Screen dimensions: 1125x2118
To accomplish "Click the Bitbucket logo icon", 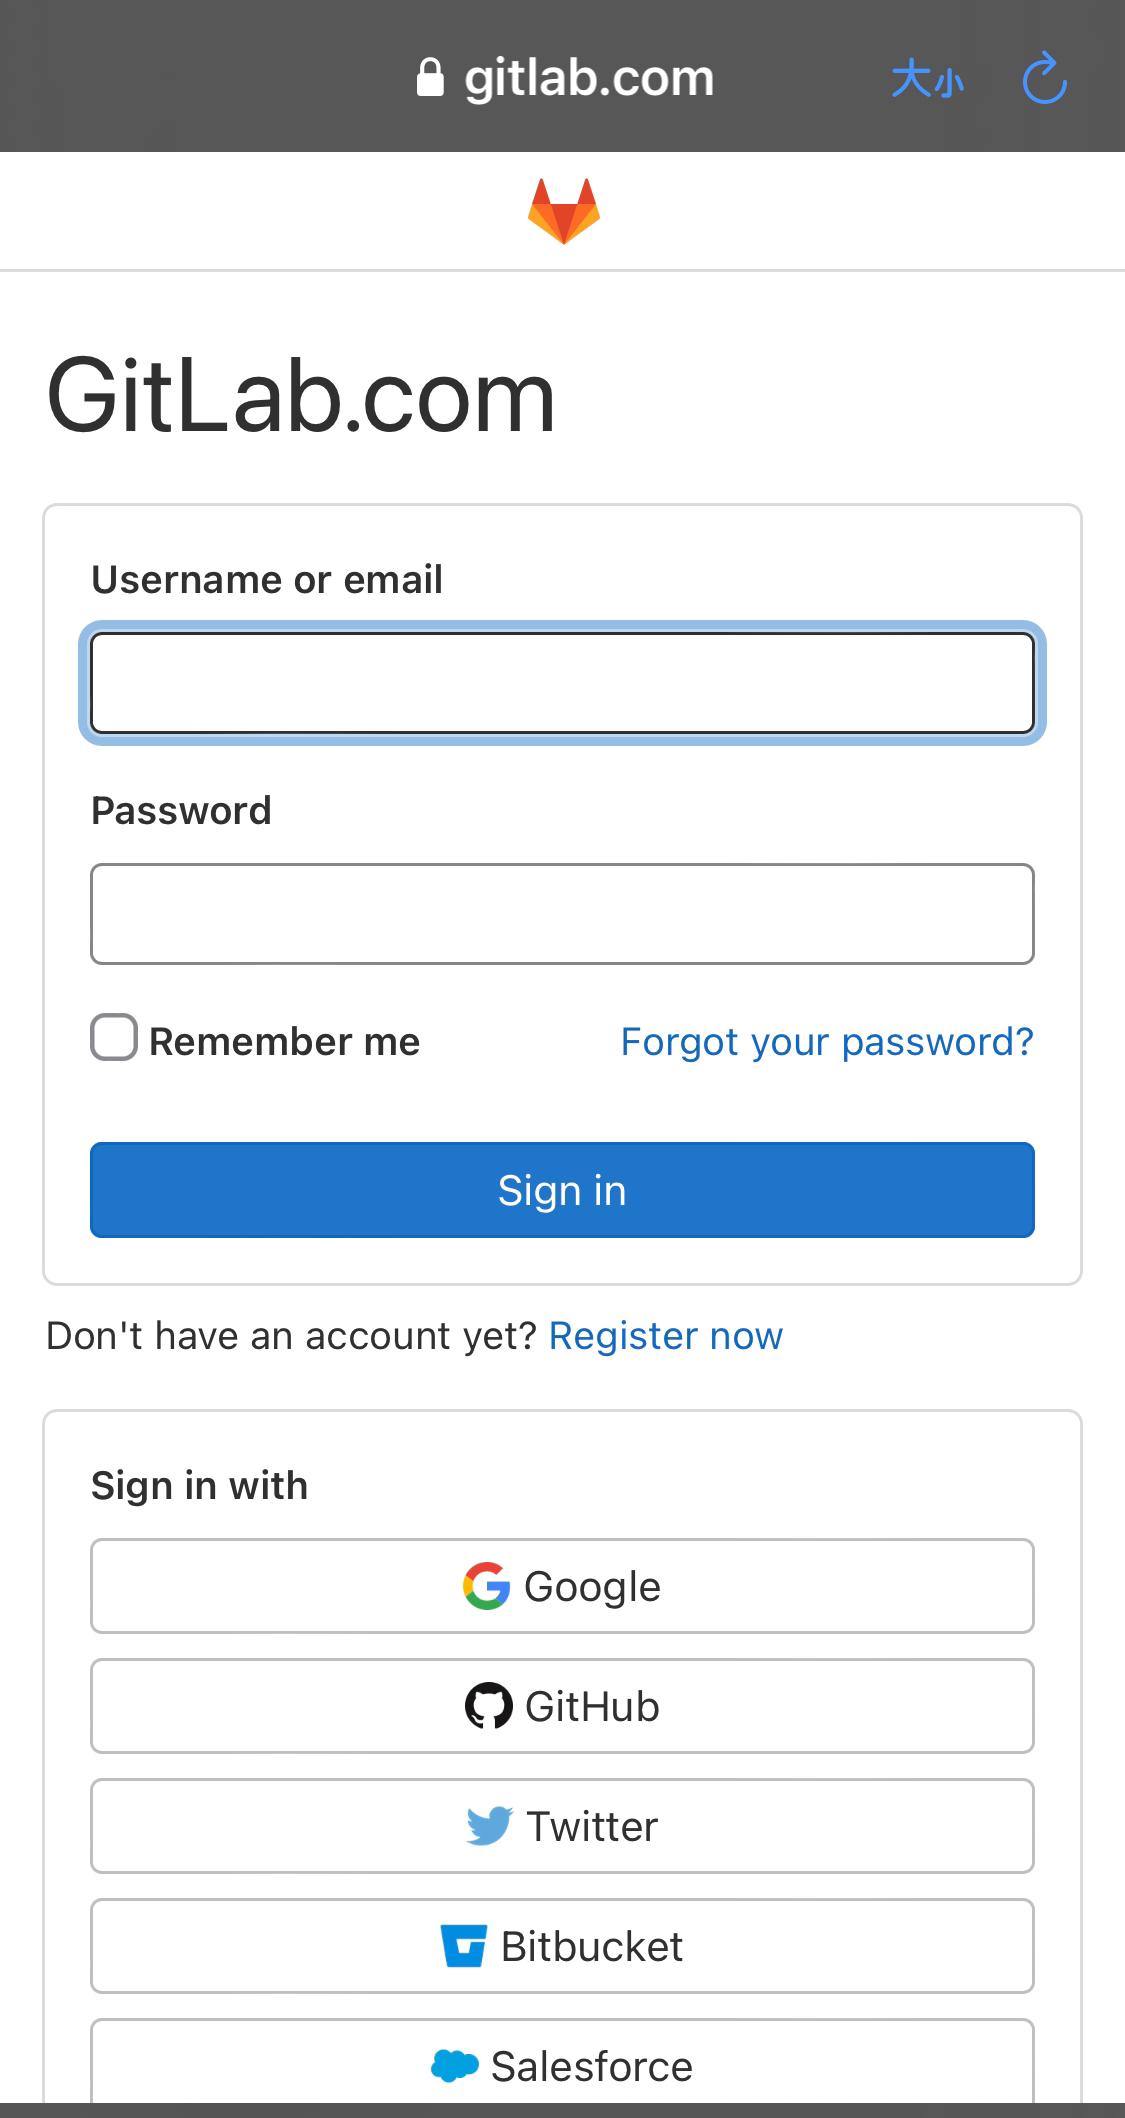I will tap(464, 1946).
